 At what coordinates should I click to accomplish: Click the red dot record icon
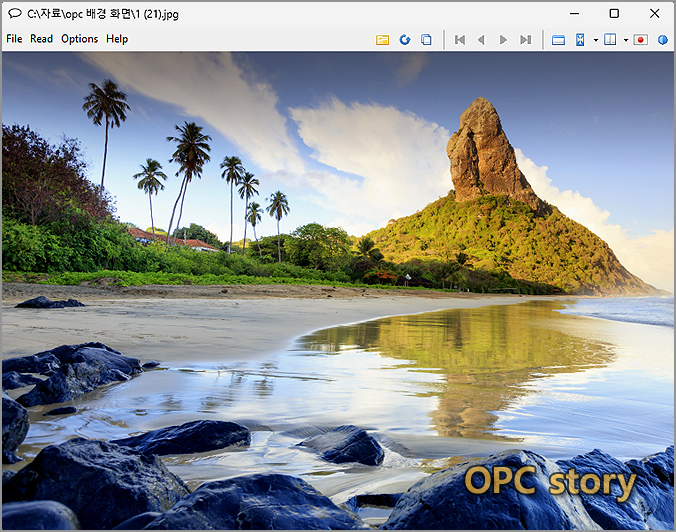click(x=641, y=40)
